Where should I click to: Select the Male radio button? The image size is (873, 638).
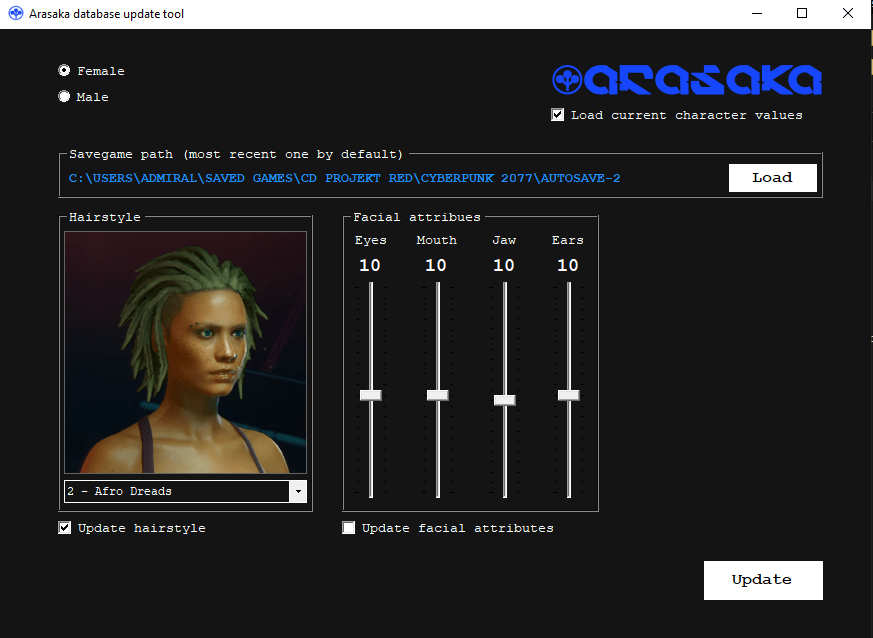(x=65, y=97)
